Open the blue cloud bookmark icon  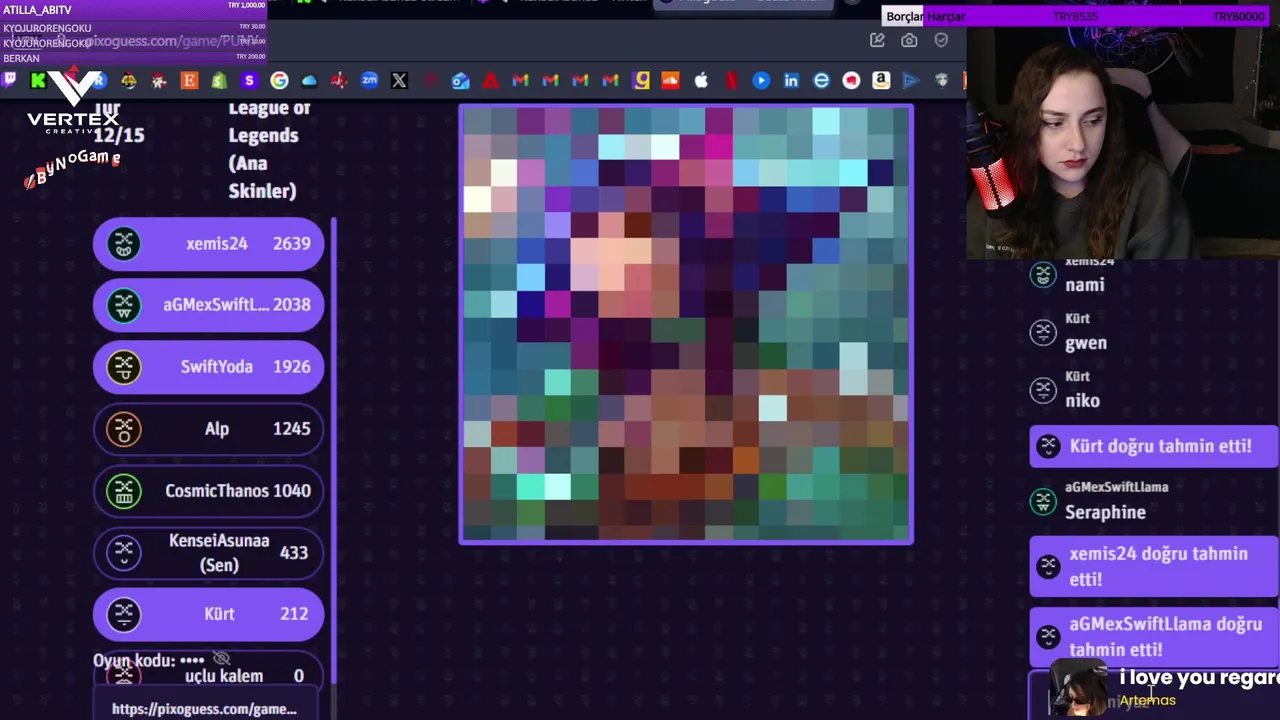(309, 80)
